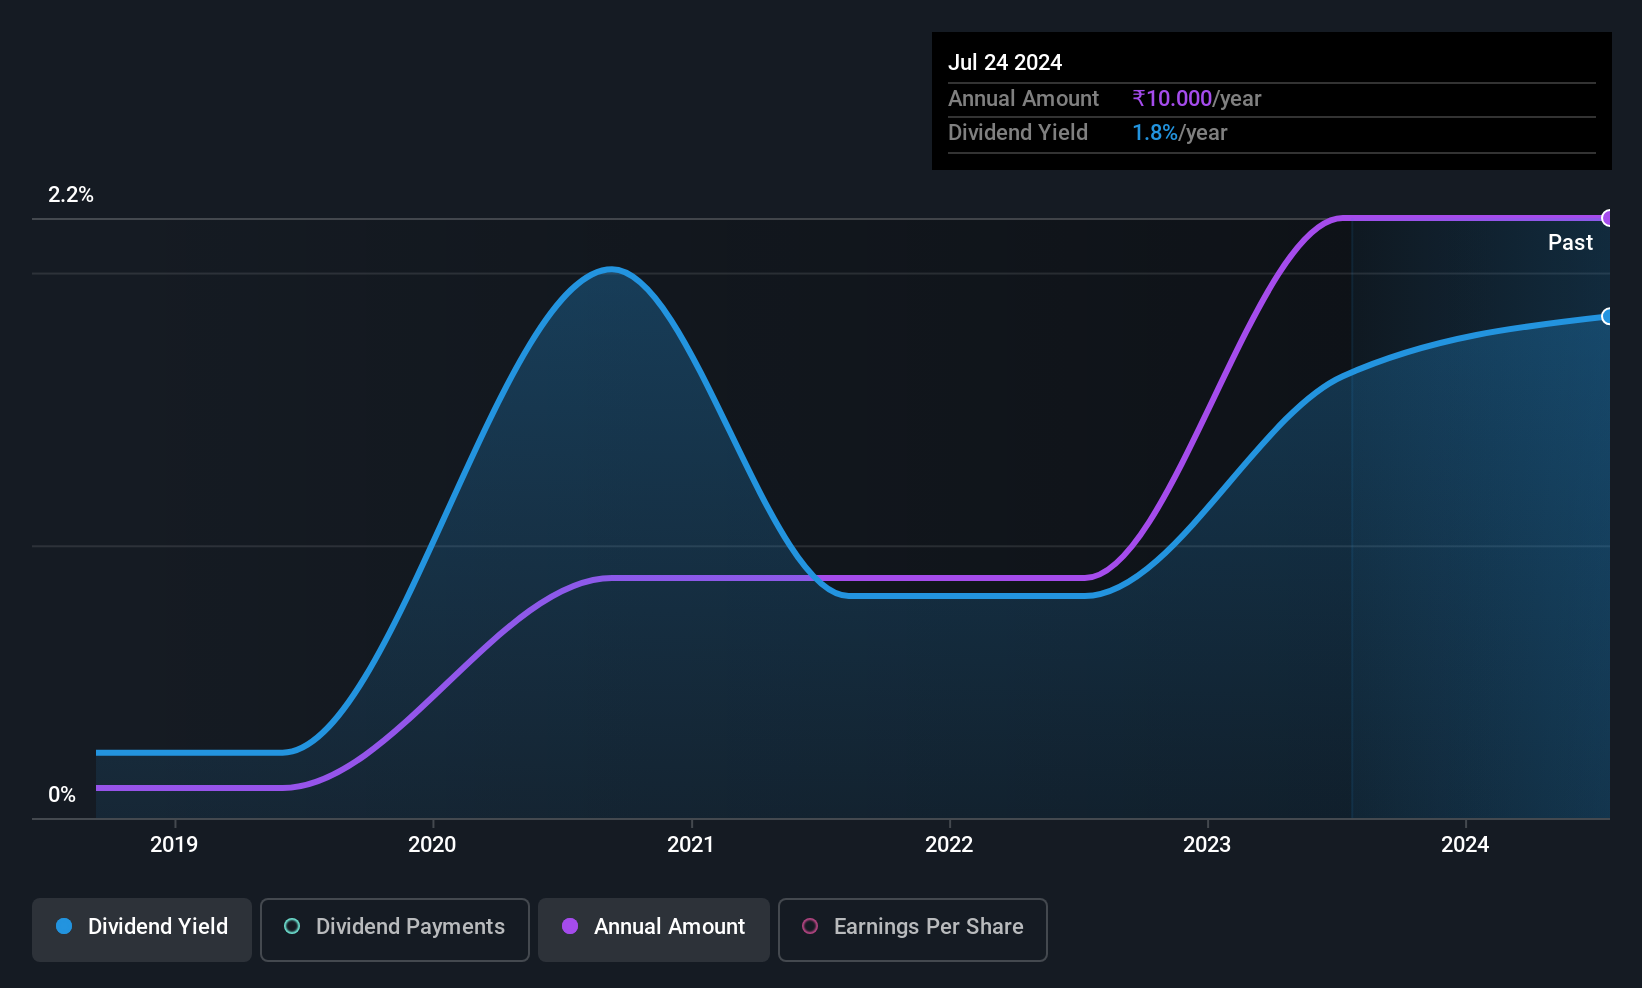Click the Jul 24 2024 tooltip date
Image resolution: width=1642 pixels, height=988 pixels.
click(x=1005, y=63)
